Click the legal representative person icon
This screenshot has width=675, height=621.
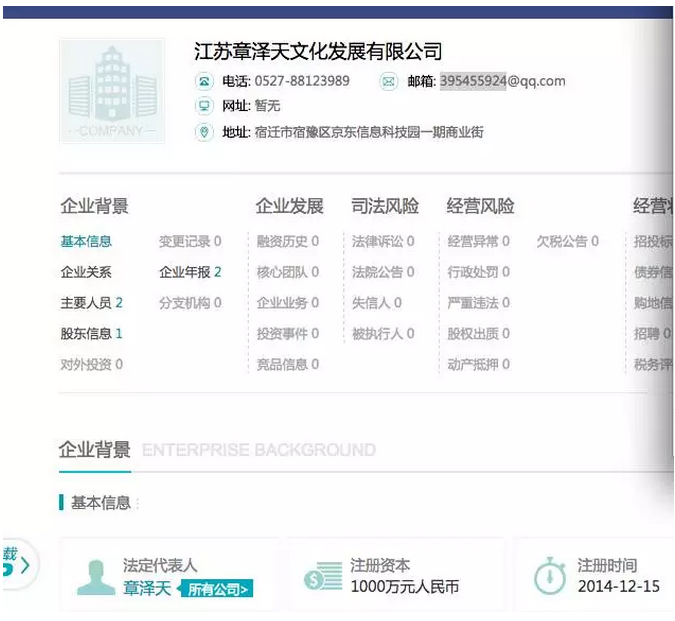tap(96, 577)
